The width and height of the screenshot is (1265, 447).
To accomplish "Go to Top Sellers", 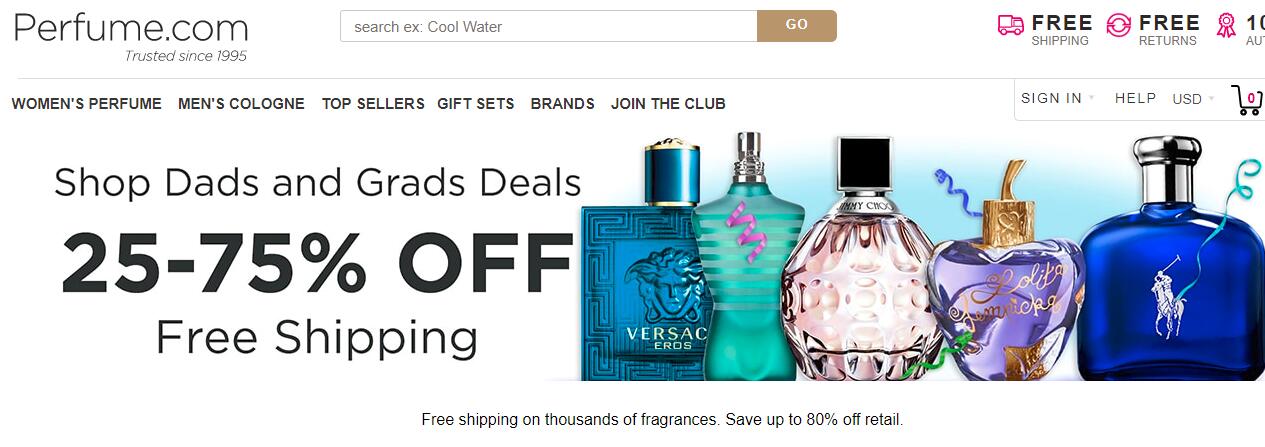I will 373,104.
